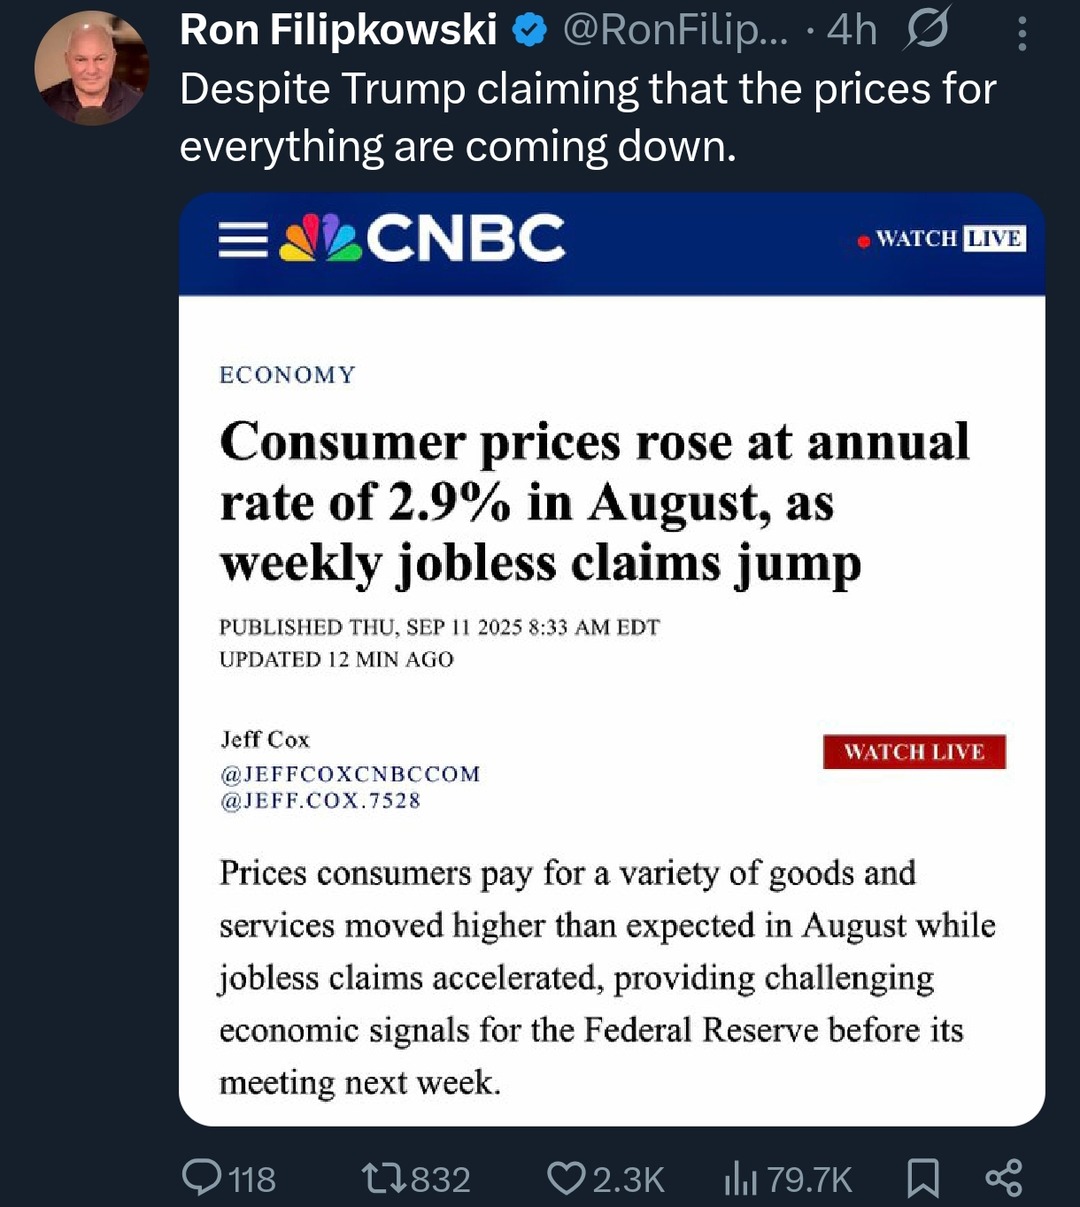Click the bookmark icon to save the post
The height and width of the screenshot is (1207, 1080).
coord(922,1179)
